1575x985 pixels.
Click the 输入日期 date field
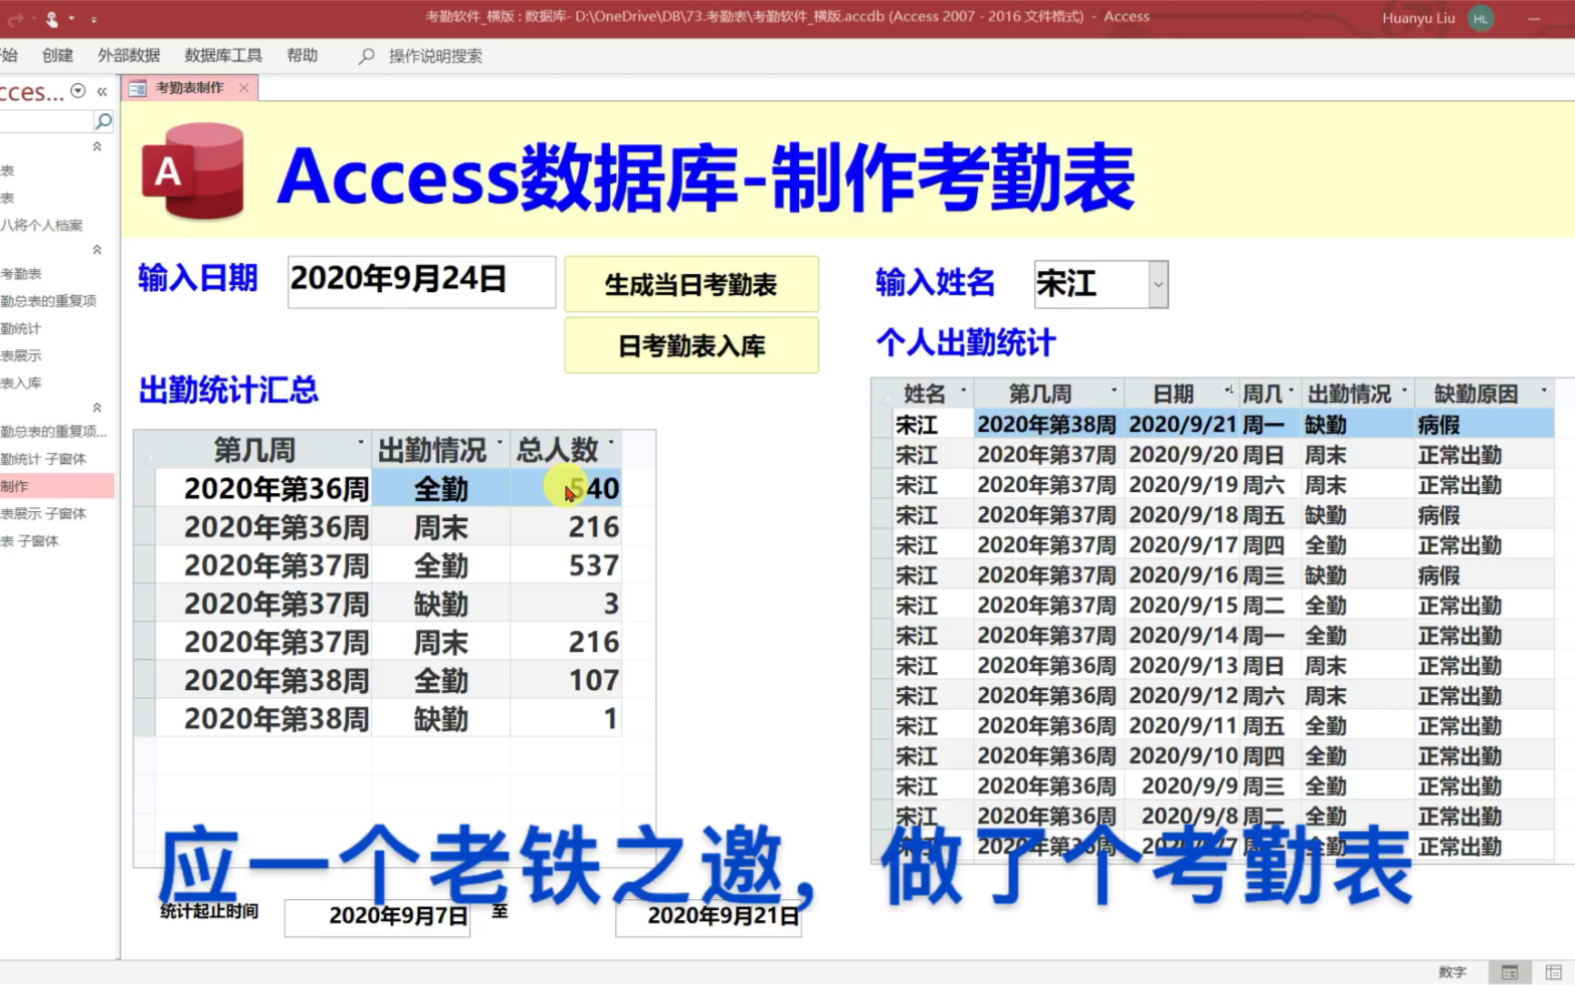[421, 281]
